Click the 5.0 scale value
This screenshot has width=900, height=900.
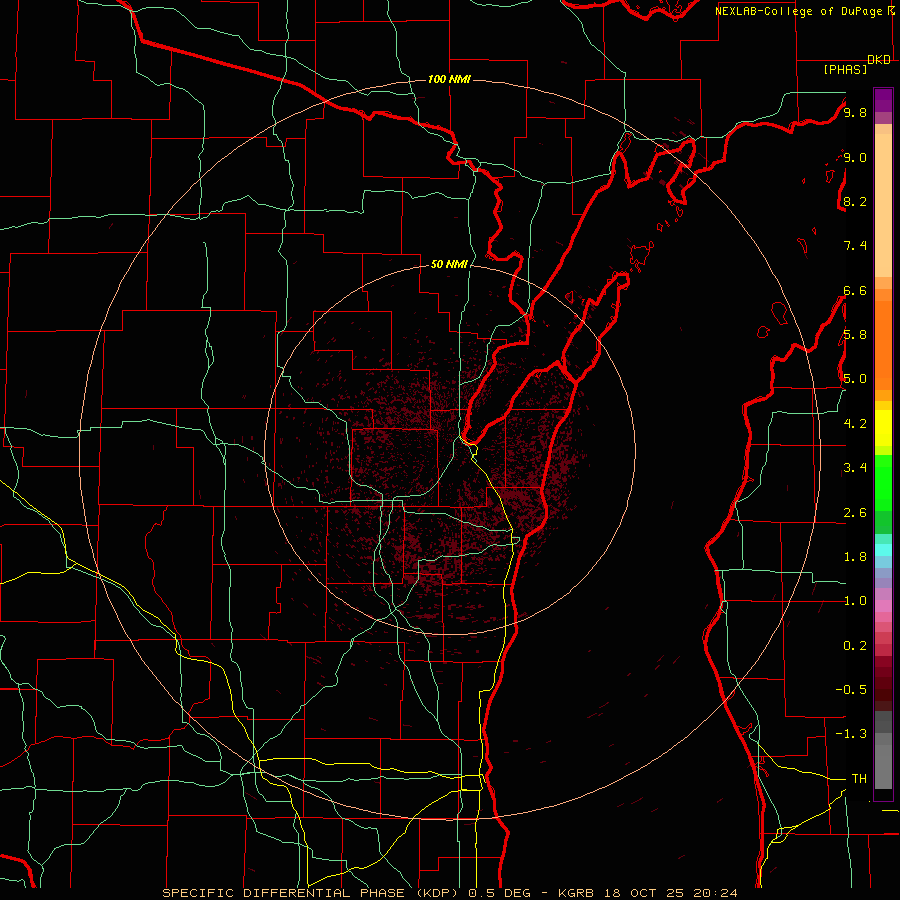[x=855, y=379]
